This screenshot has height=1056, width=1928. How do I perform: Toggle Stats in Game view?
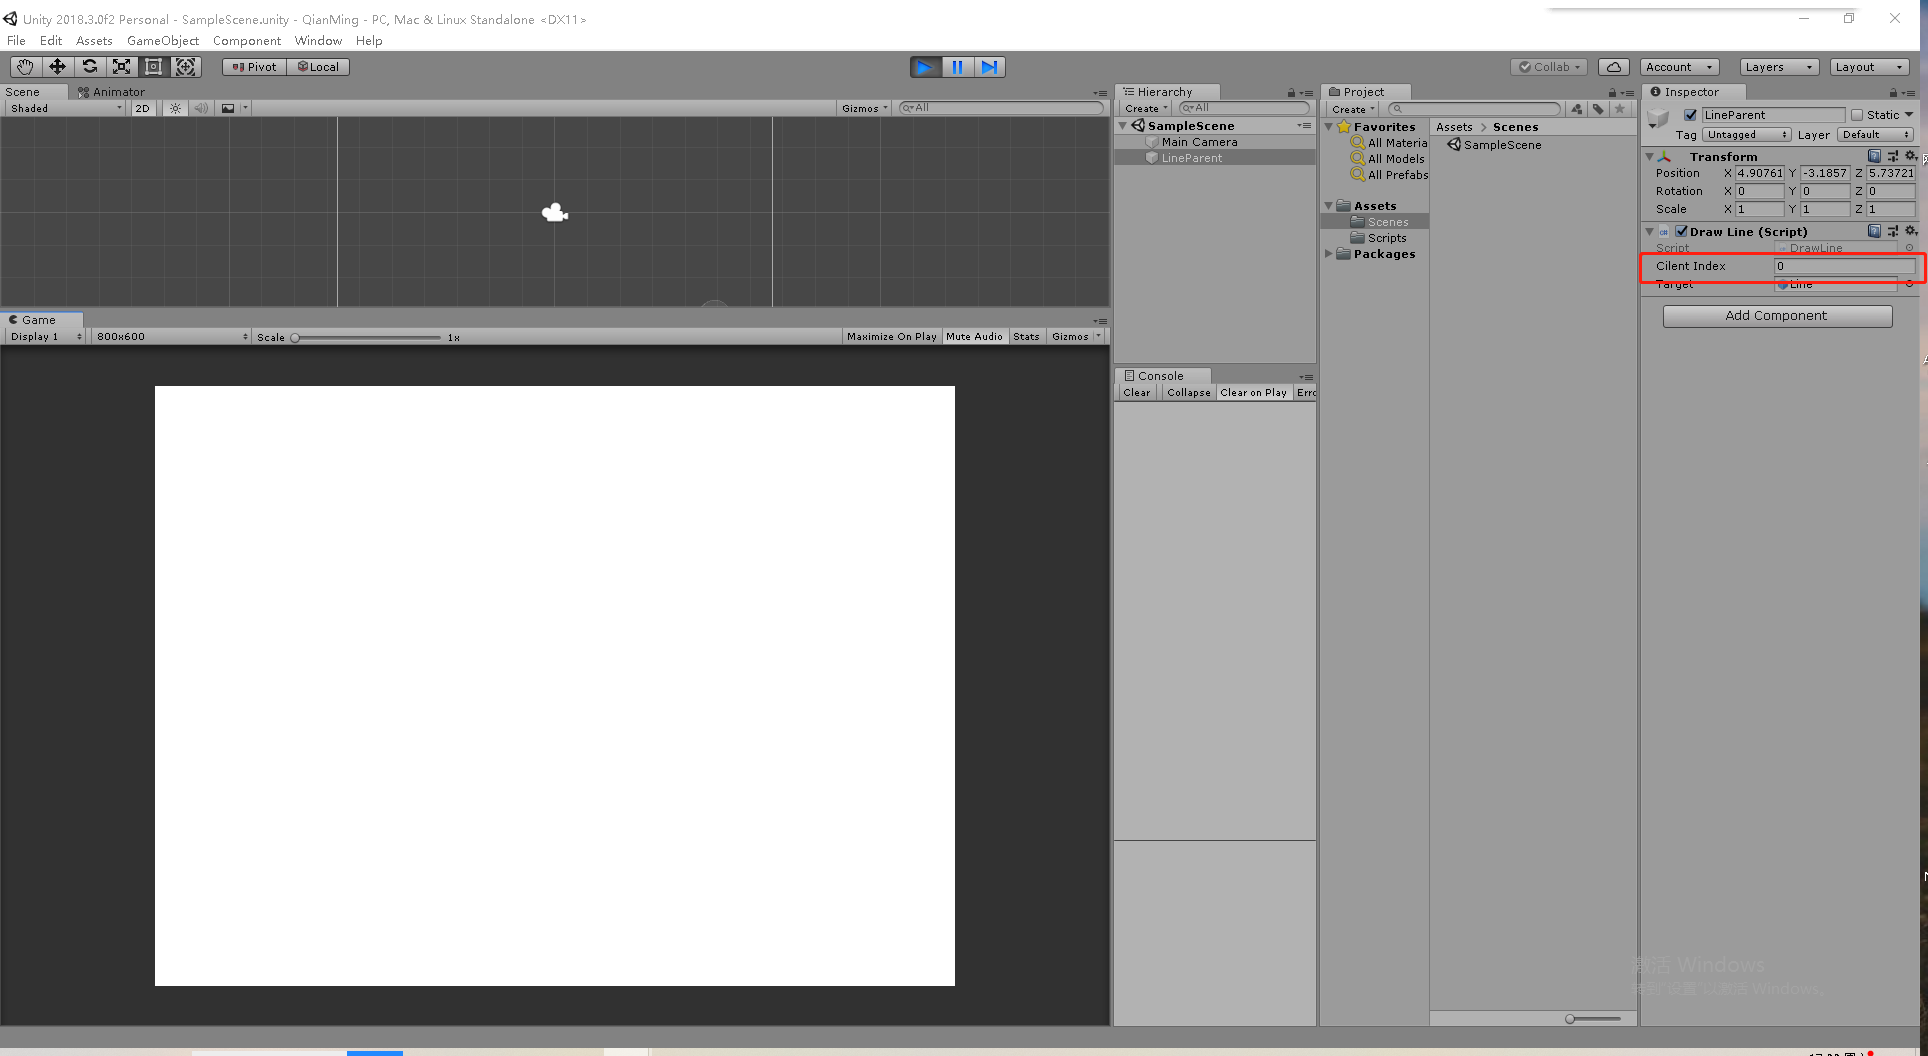pyautogui.click(x=1026, y=336)
